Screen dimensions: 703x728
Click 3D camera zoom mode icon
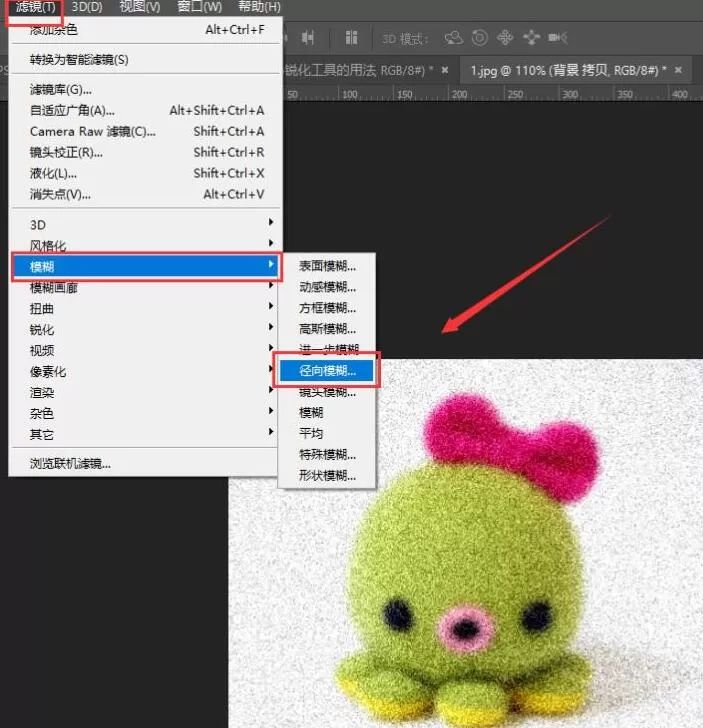(x=558, y=38)
